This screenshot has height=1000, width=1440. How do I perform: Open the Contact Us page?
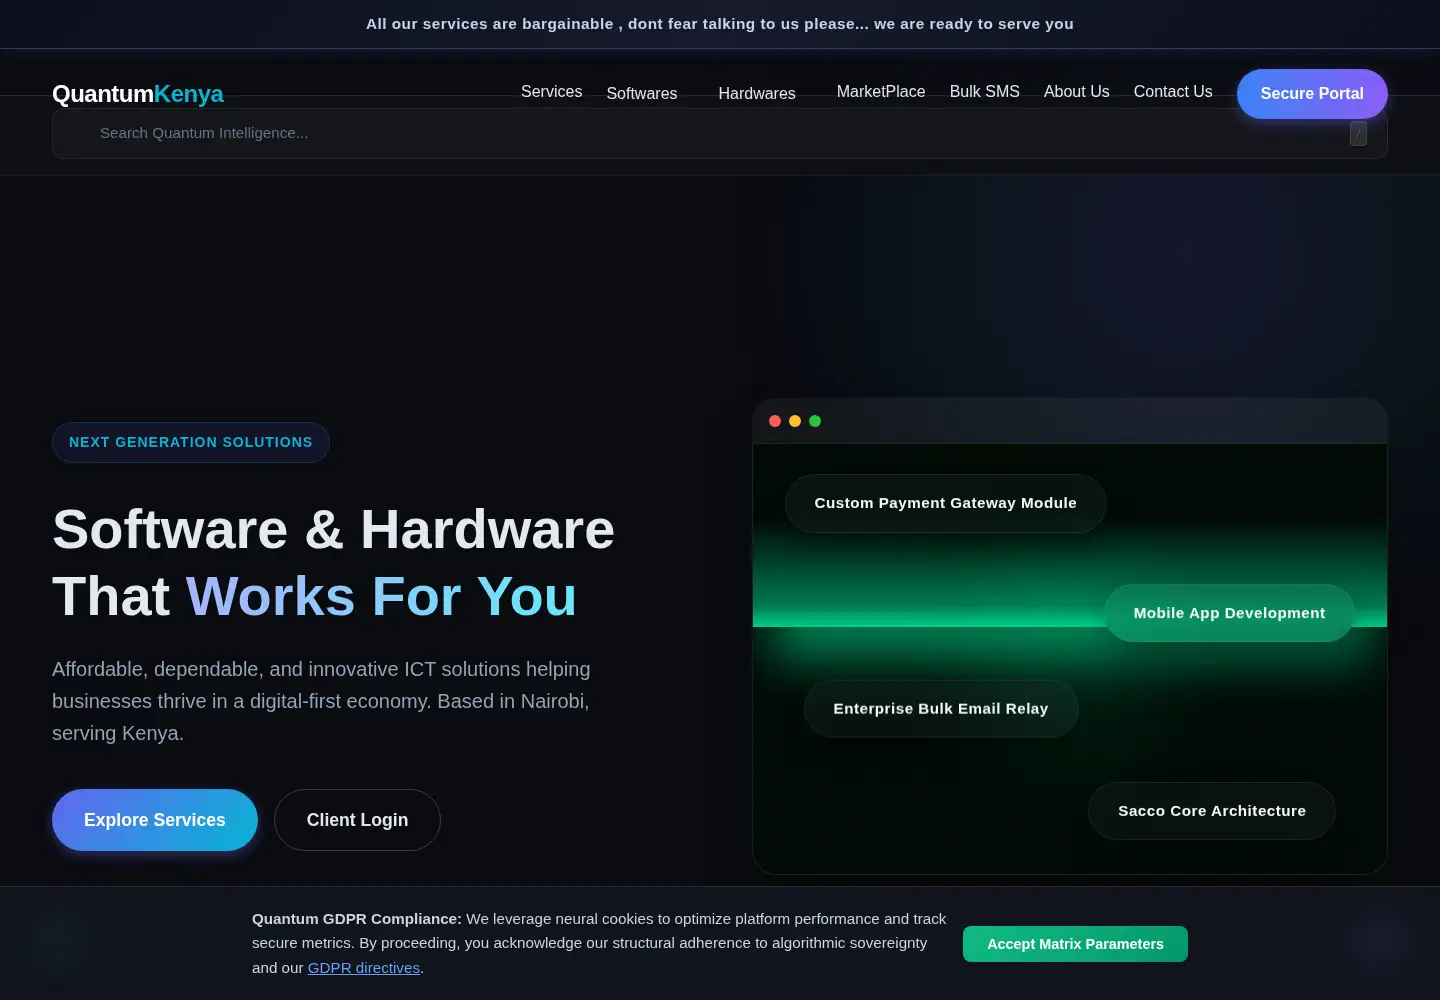pyautogui.click(x=1173, y=92)
